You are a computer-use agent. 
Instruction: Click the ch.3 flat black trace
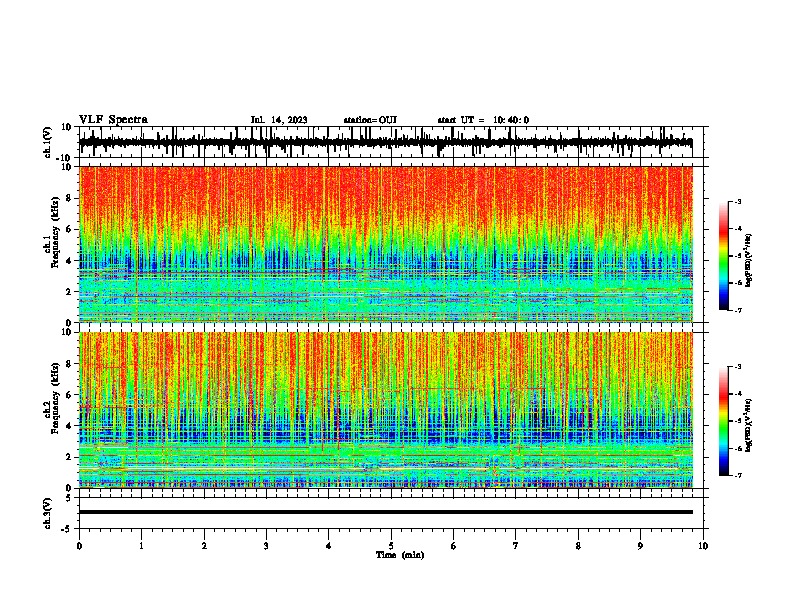point(386,512)
